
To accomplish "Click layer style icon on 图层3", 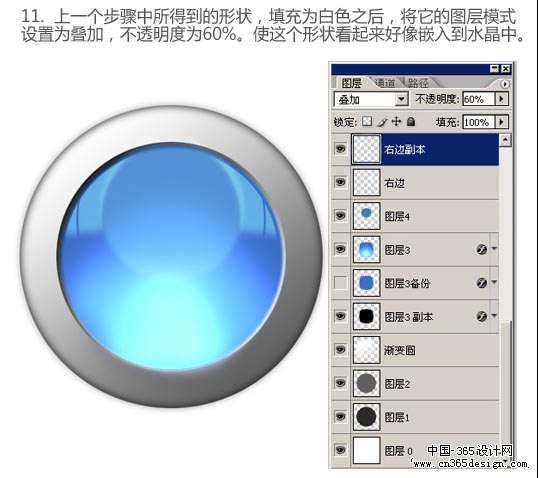I will (482, 249).
